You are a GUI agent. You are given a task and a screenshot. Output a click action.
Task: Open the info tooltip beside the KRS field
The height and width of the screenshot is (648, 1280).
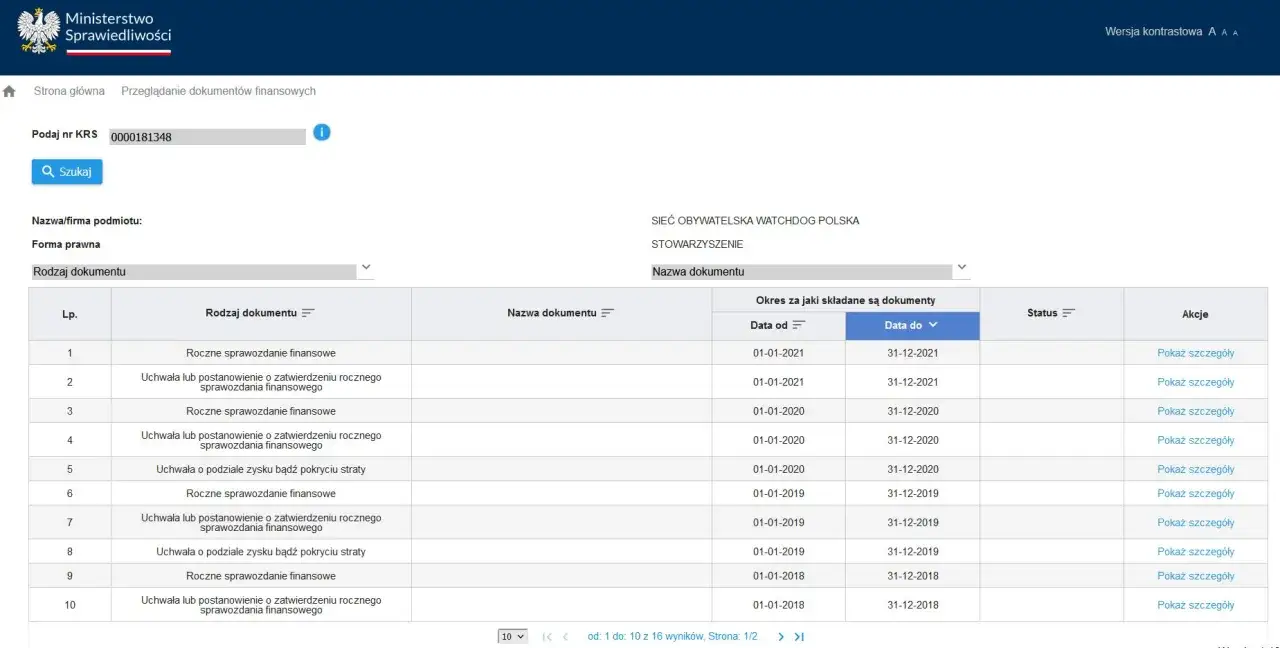click(x=322, y=131)
